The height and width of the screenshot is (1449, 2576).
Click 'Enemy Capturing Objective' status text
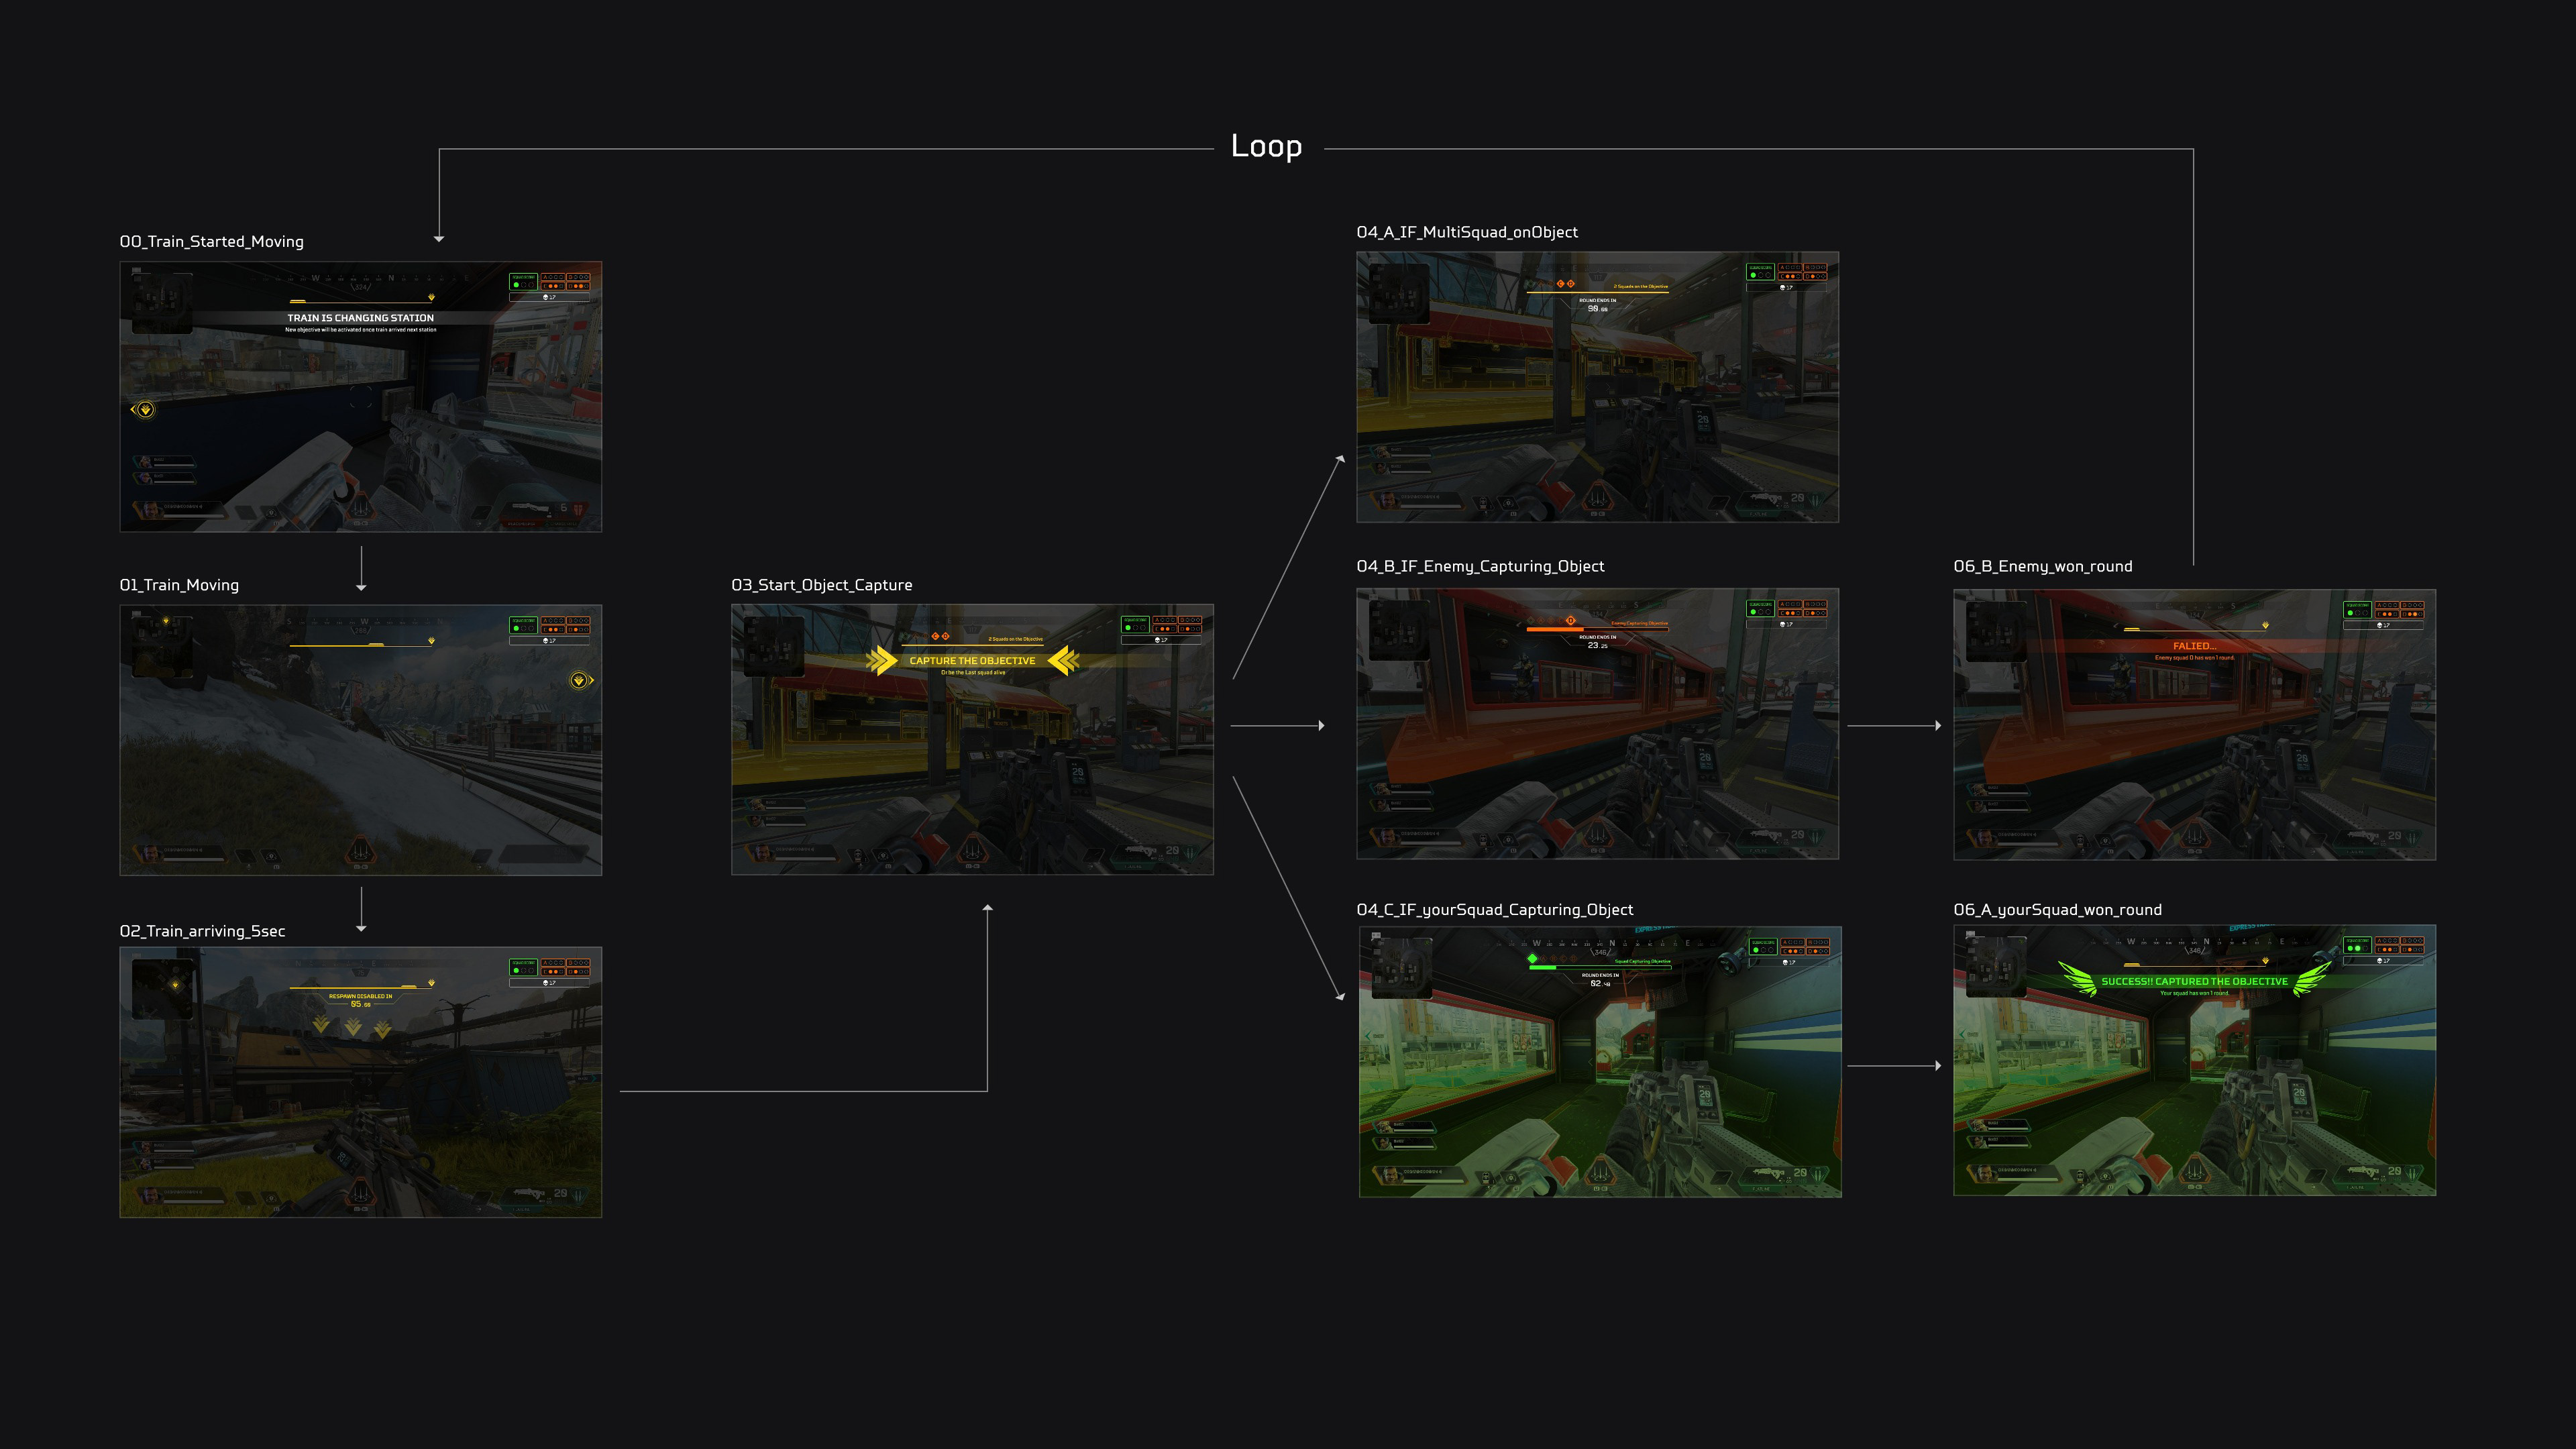click(x=1639, y=623)
